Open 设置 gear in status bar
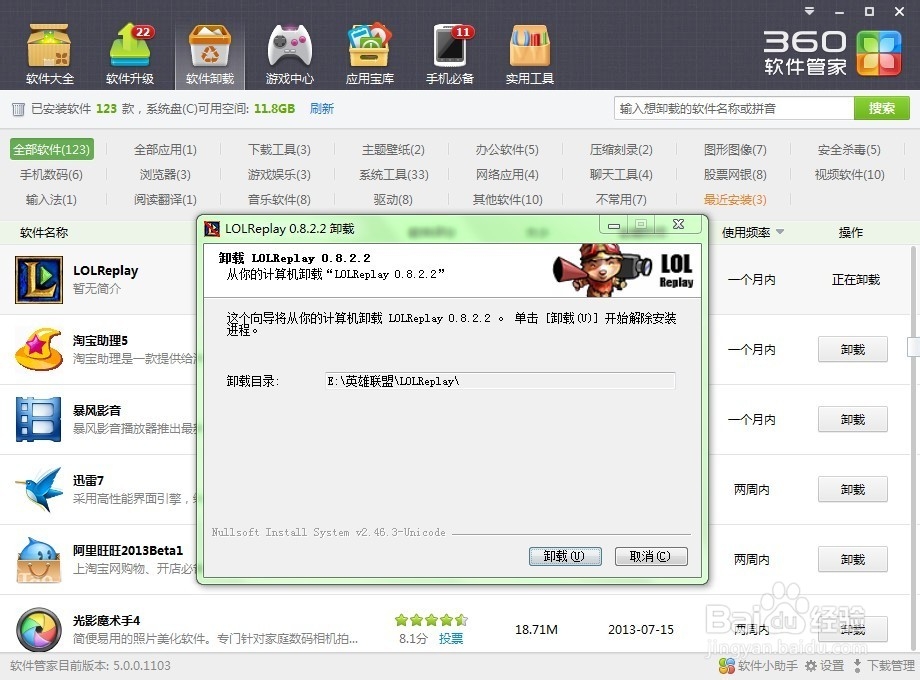Screen dimensions: 920x680 pos(824,666)
